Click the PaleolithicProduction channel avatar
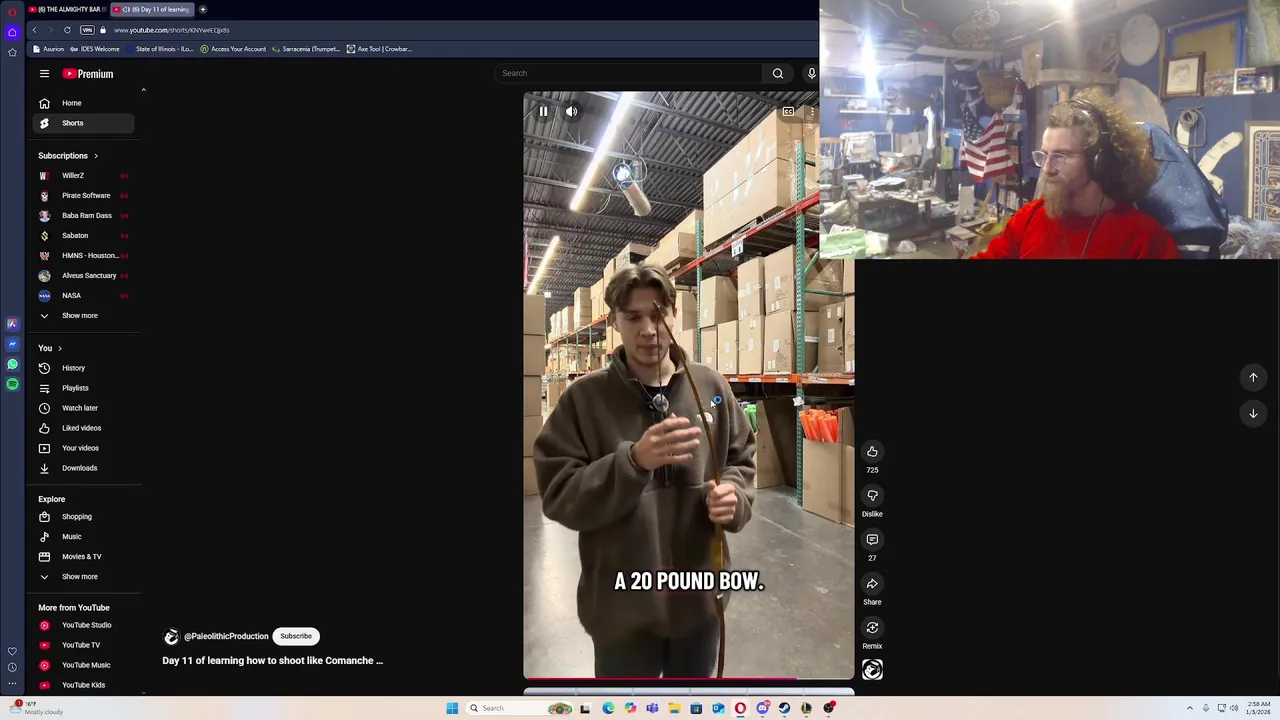Screen dimensions: 1280x720 click(x=171, y=636)
